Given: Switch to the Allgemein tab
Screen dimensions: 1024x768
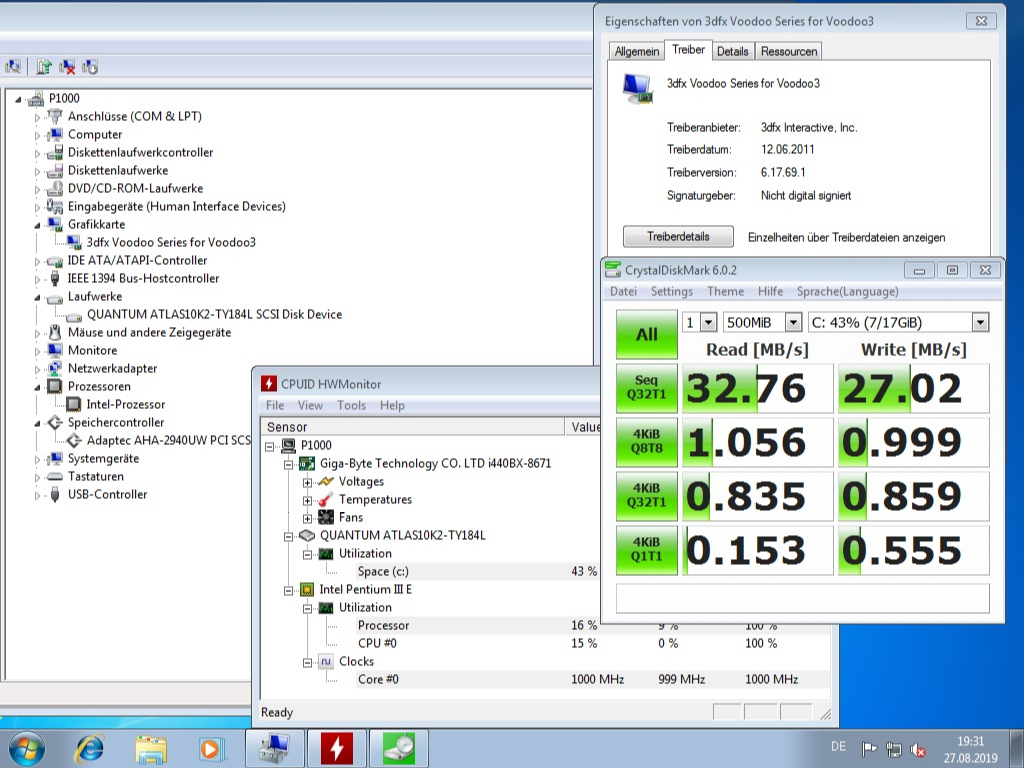Looking at the screenshot, I should pos(637,52).
